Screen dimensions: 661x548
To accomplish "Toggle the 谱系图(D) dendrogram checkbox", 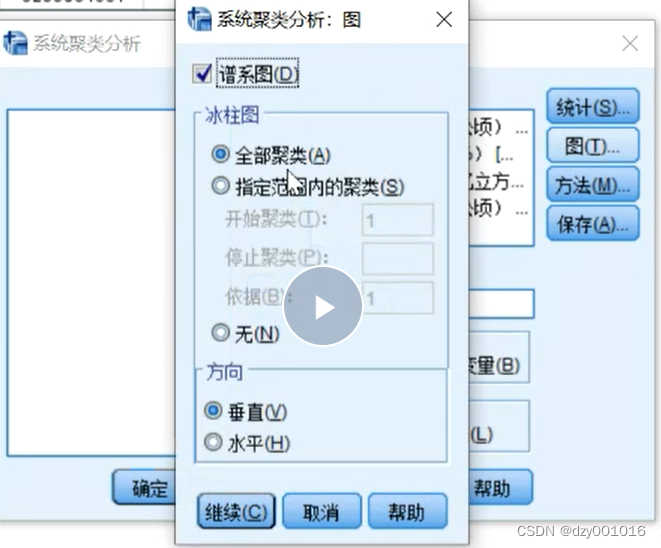I will tap(202, 74).
